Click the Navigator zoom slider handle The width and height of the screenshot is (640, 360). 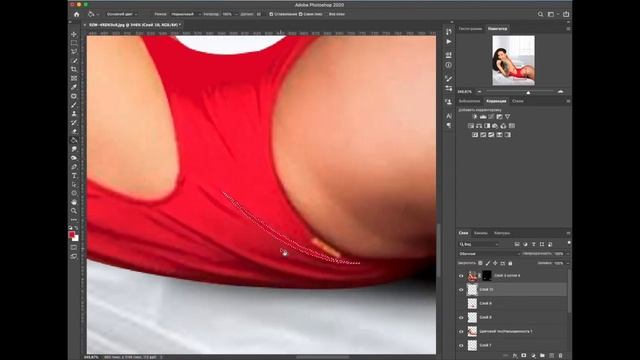click(528, 92)
